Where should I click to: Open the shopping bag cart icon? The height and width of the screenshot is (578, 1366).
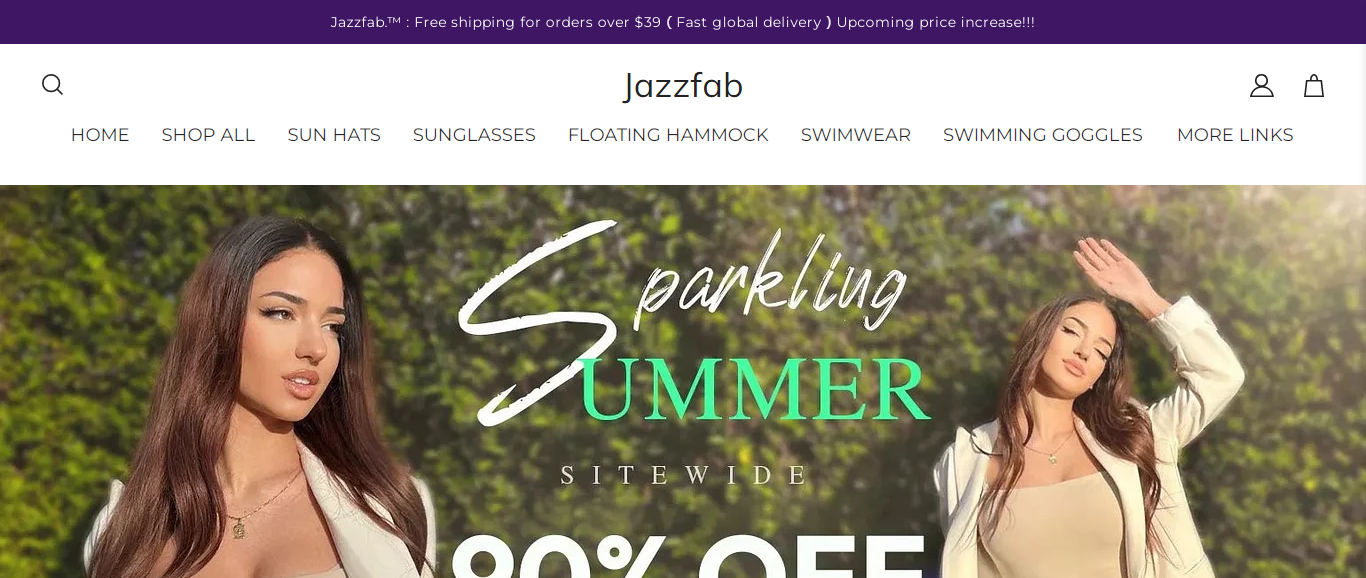(1314, 86)
